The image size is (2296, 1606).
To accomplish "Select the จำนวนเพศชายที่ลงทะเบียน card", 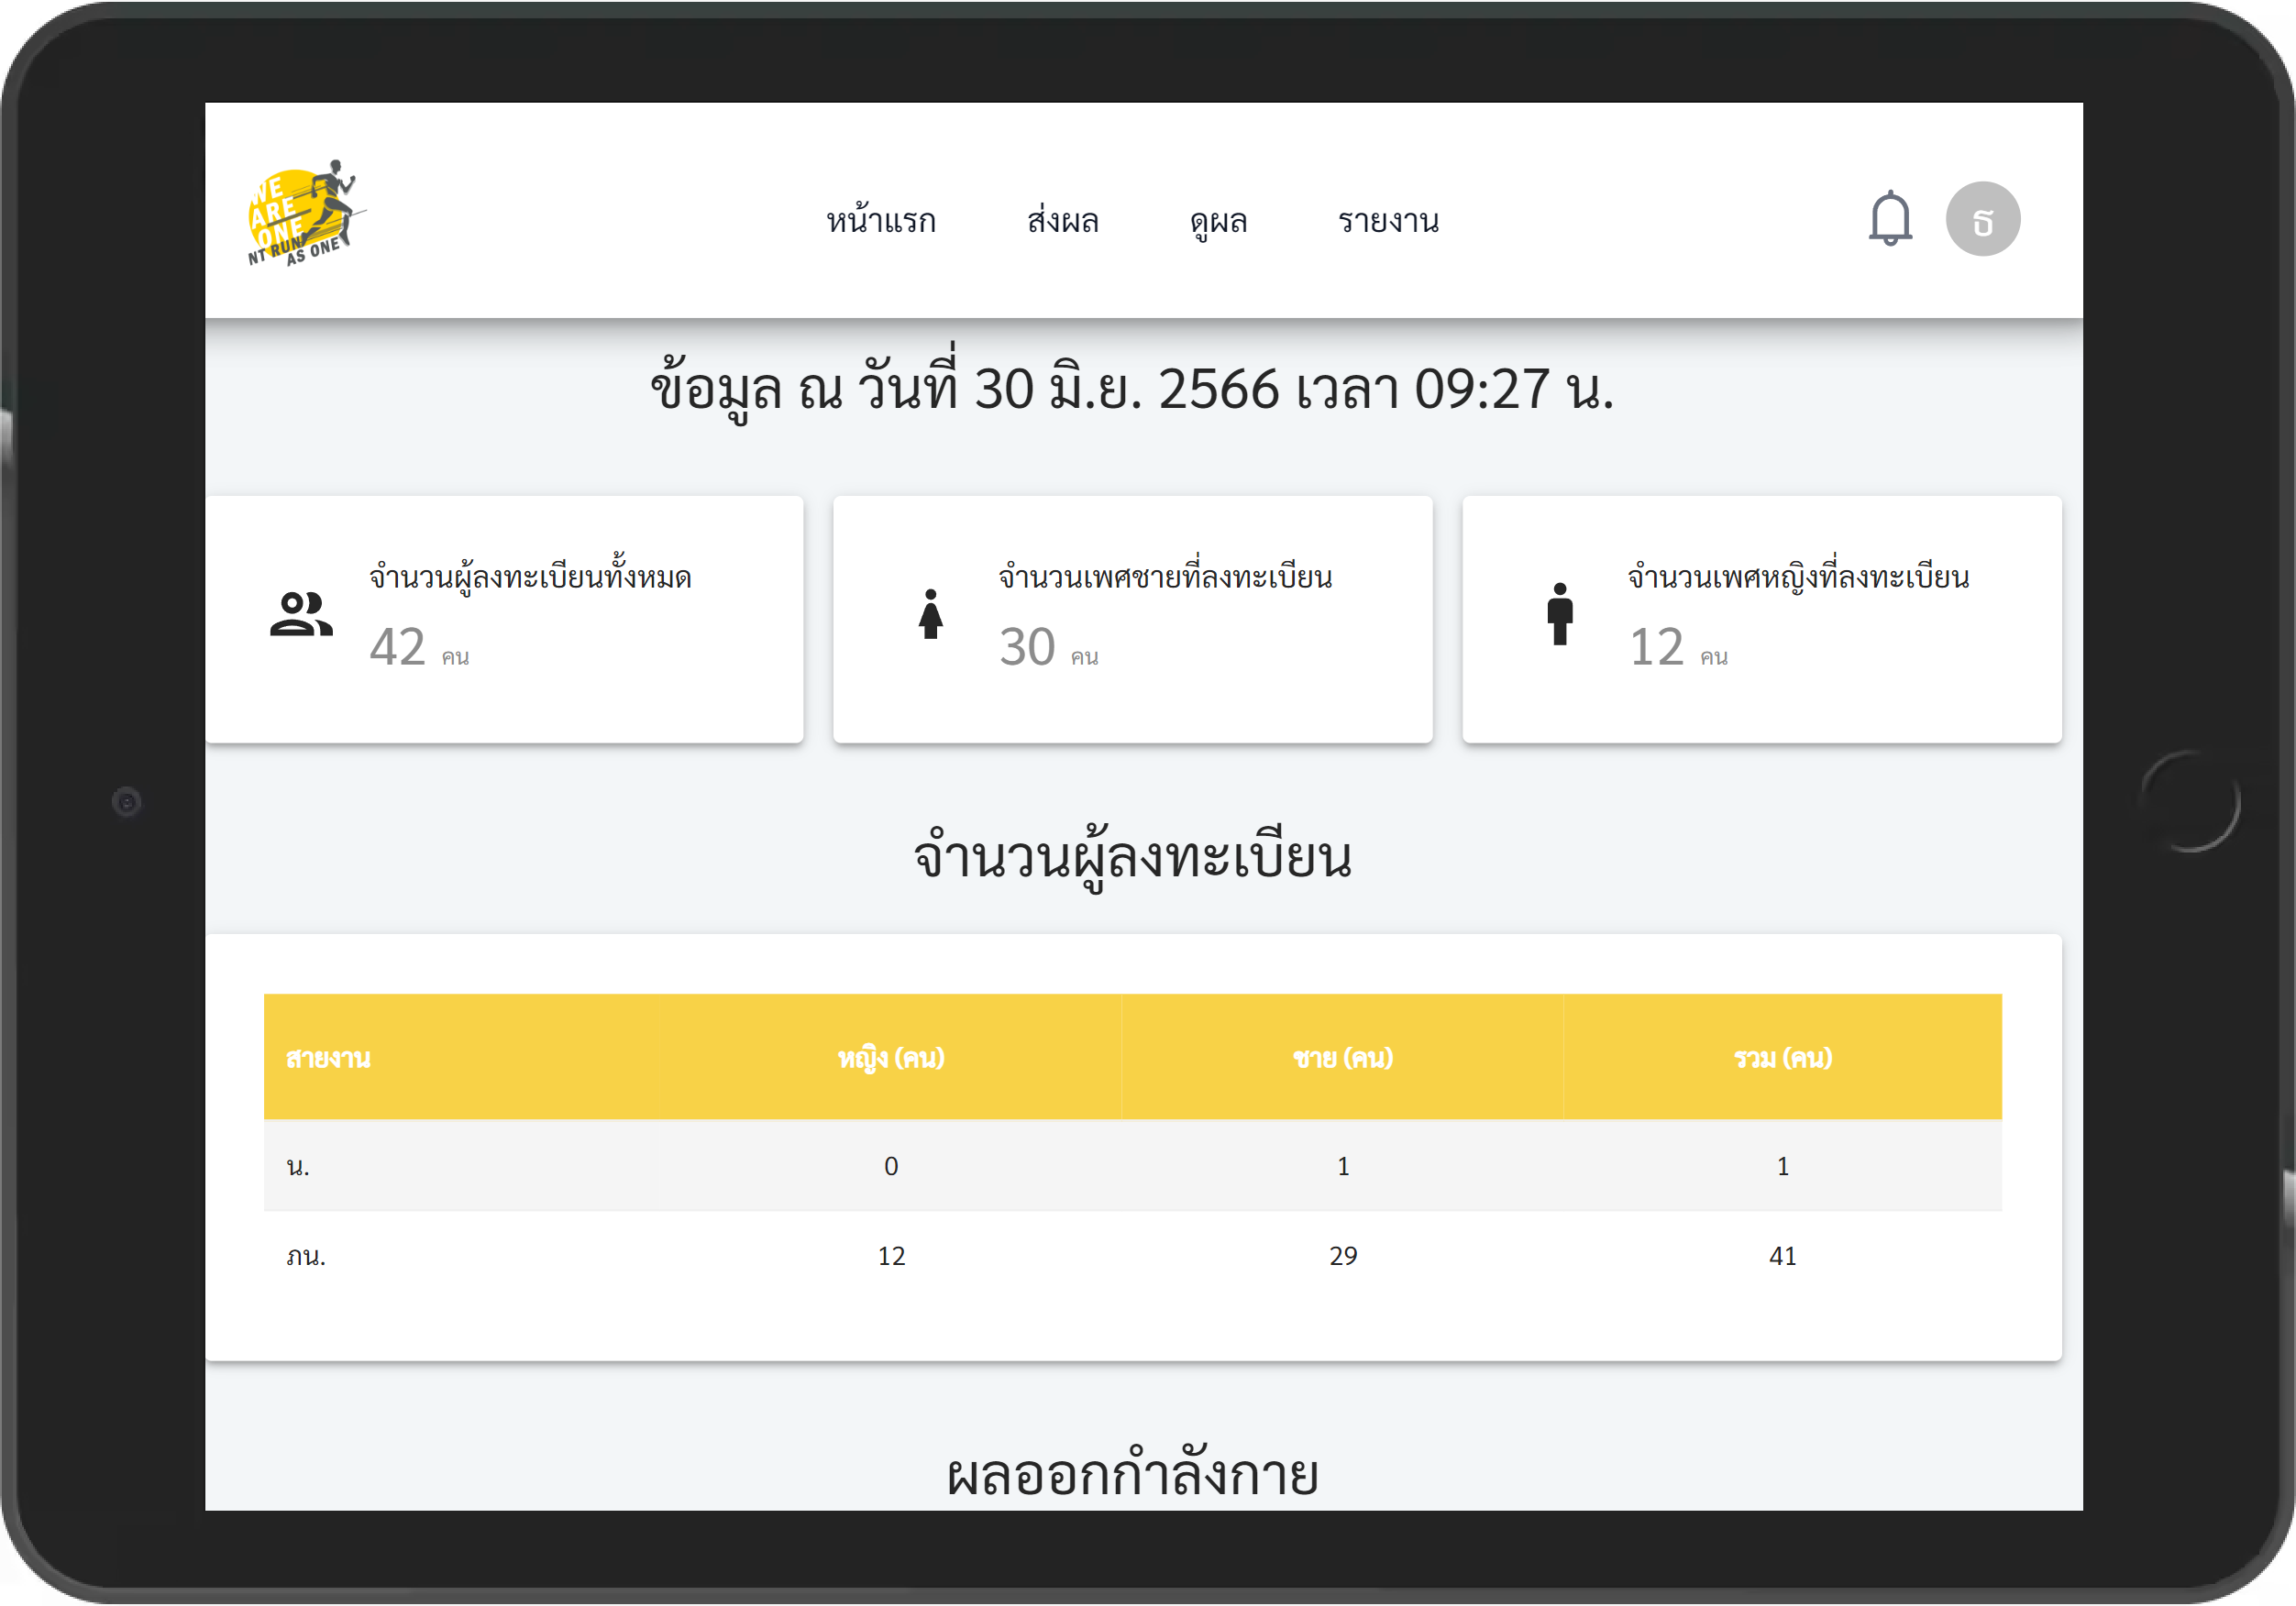I will (1132, 619).
